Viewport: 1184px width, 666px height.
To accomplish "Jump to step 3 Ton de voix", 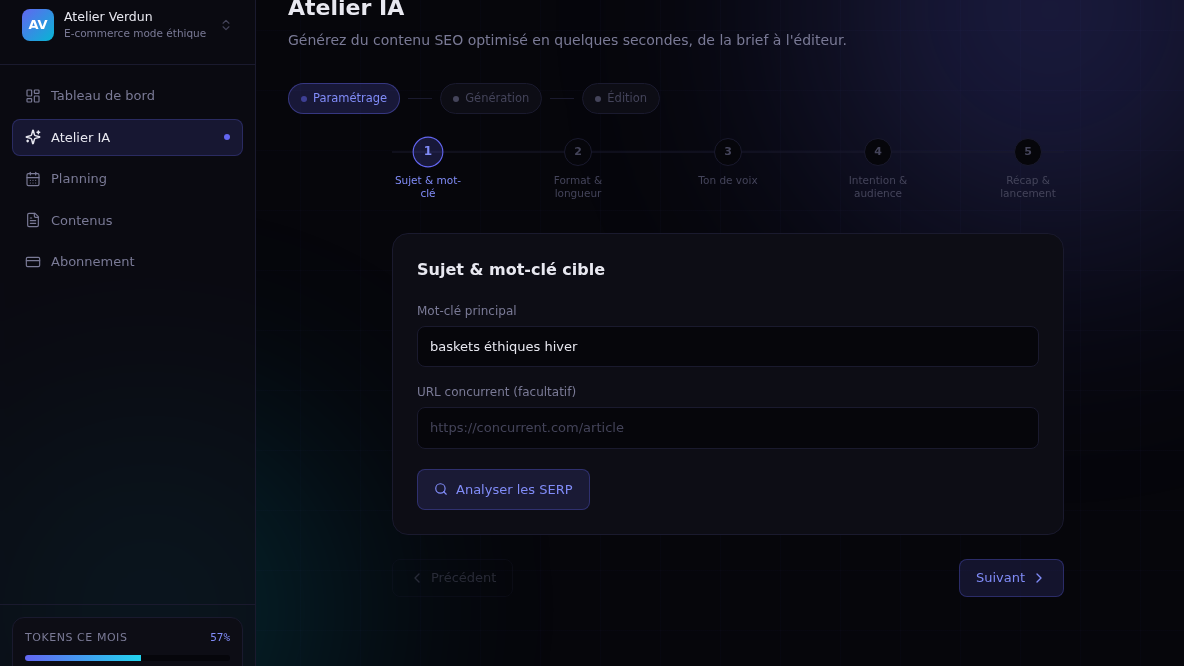I will 728,152.
